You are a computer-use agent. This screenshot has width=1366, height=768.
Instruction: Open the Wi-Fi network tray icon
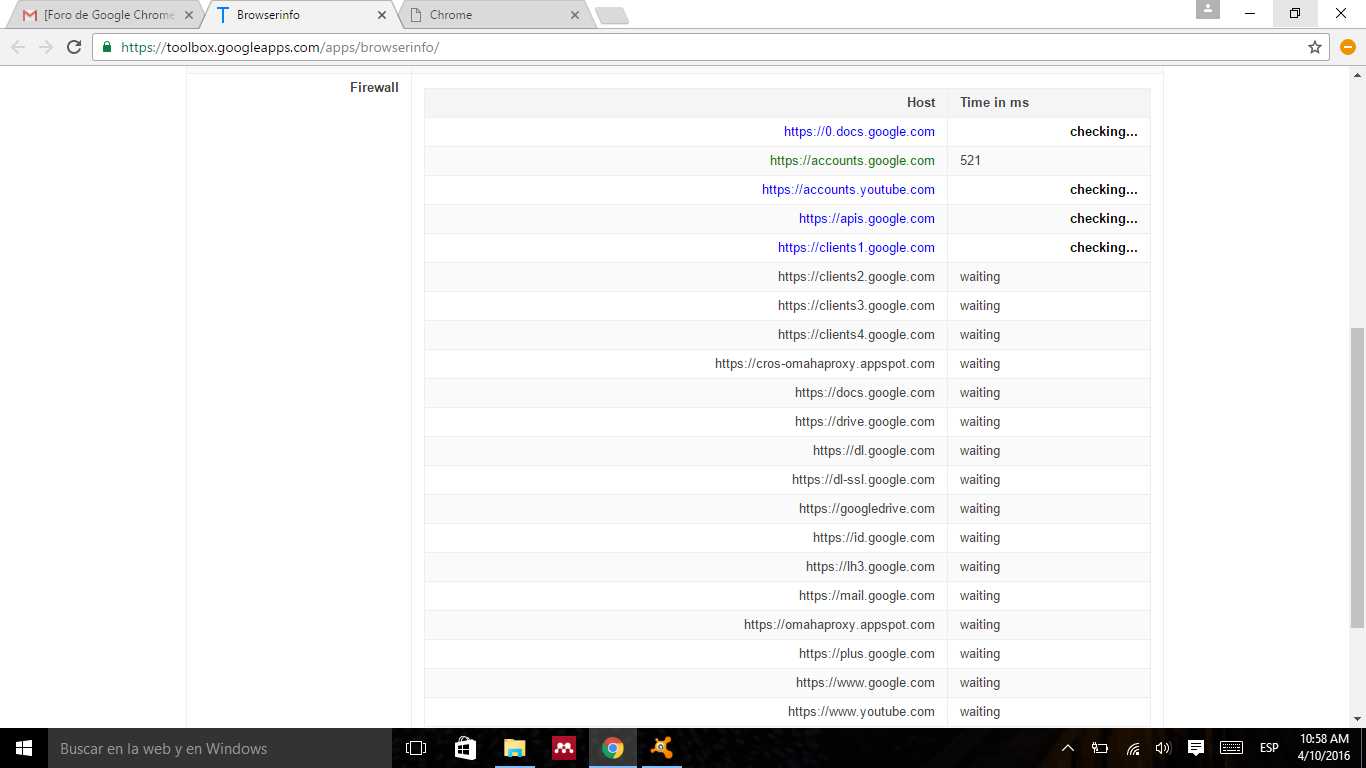coord(1132,748)
